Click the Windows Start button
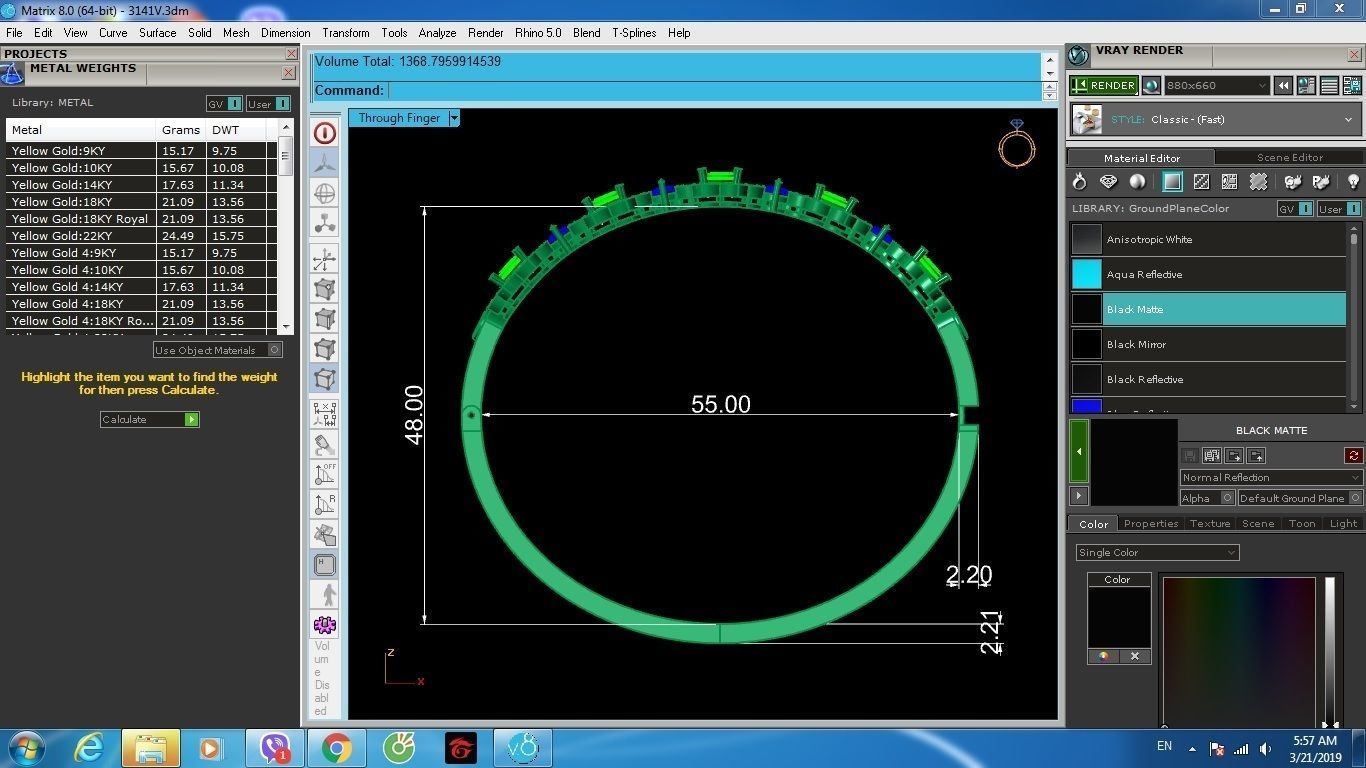 25,748
